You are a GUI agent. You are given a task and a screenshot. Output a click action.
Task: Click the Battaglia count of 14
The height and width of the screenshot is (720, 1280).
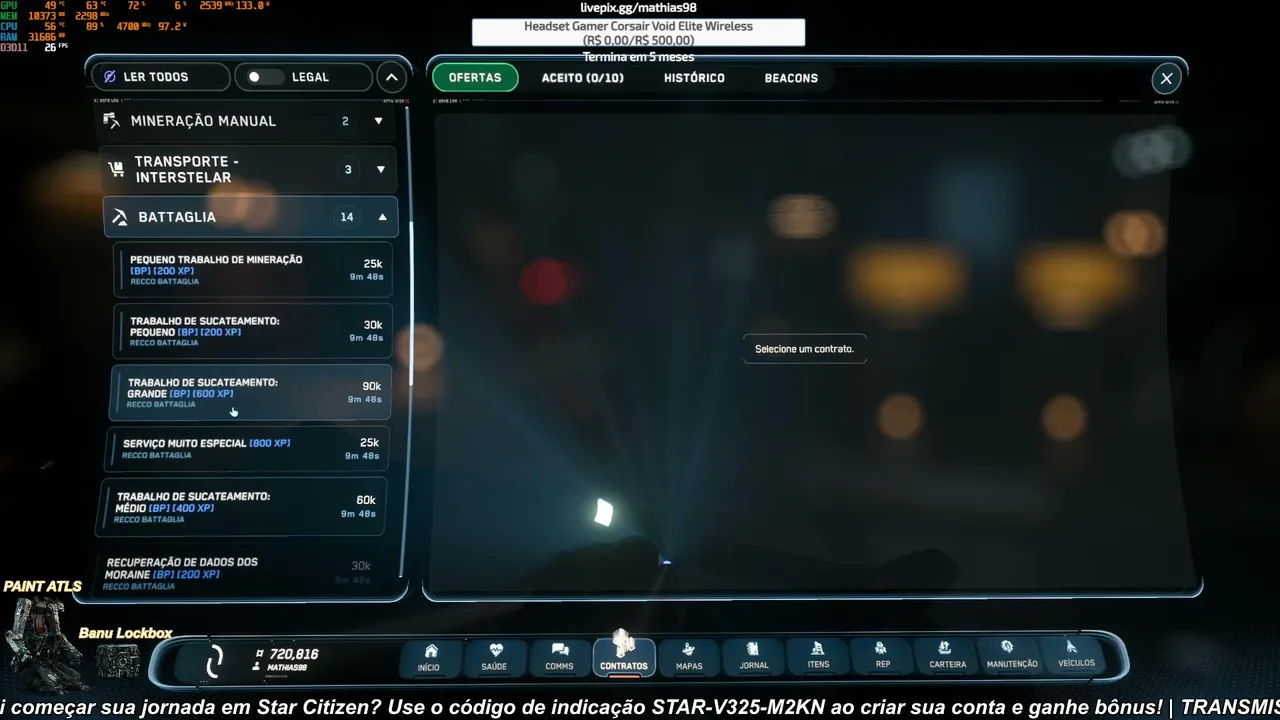click(347, 217)
